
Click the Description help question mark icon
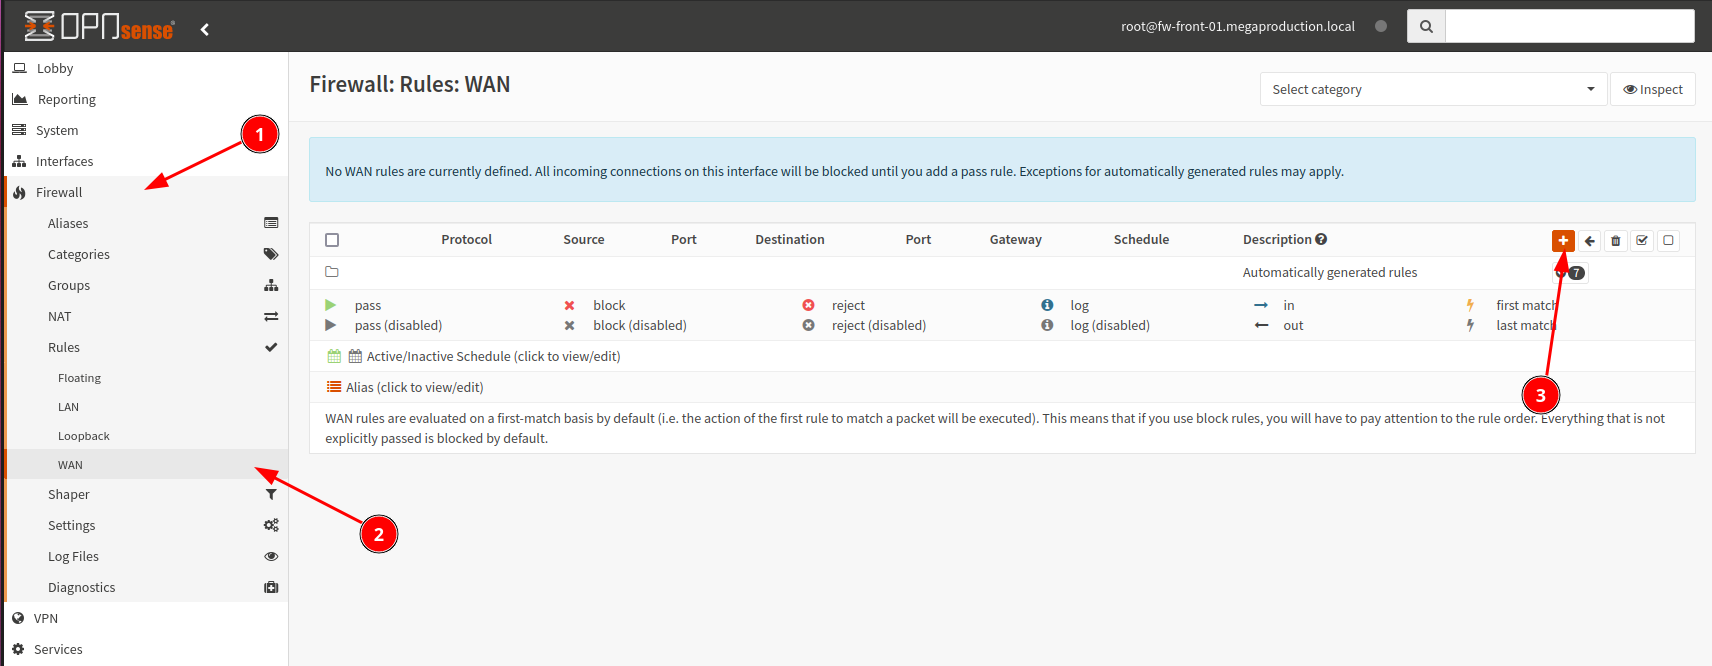pos(1321,239)
